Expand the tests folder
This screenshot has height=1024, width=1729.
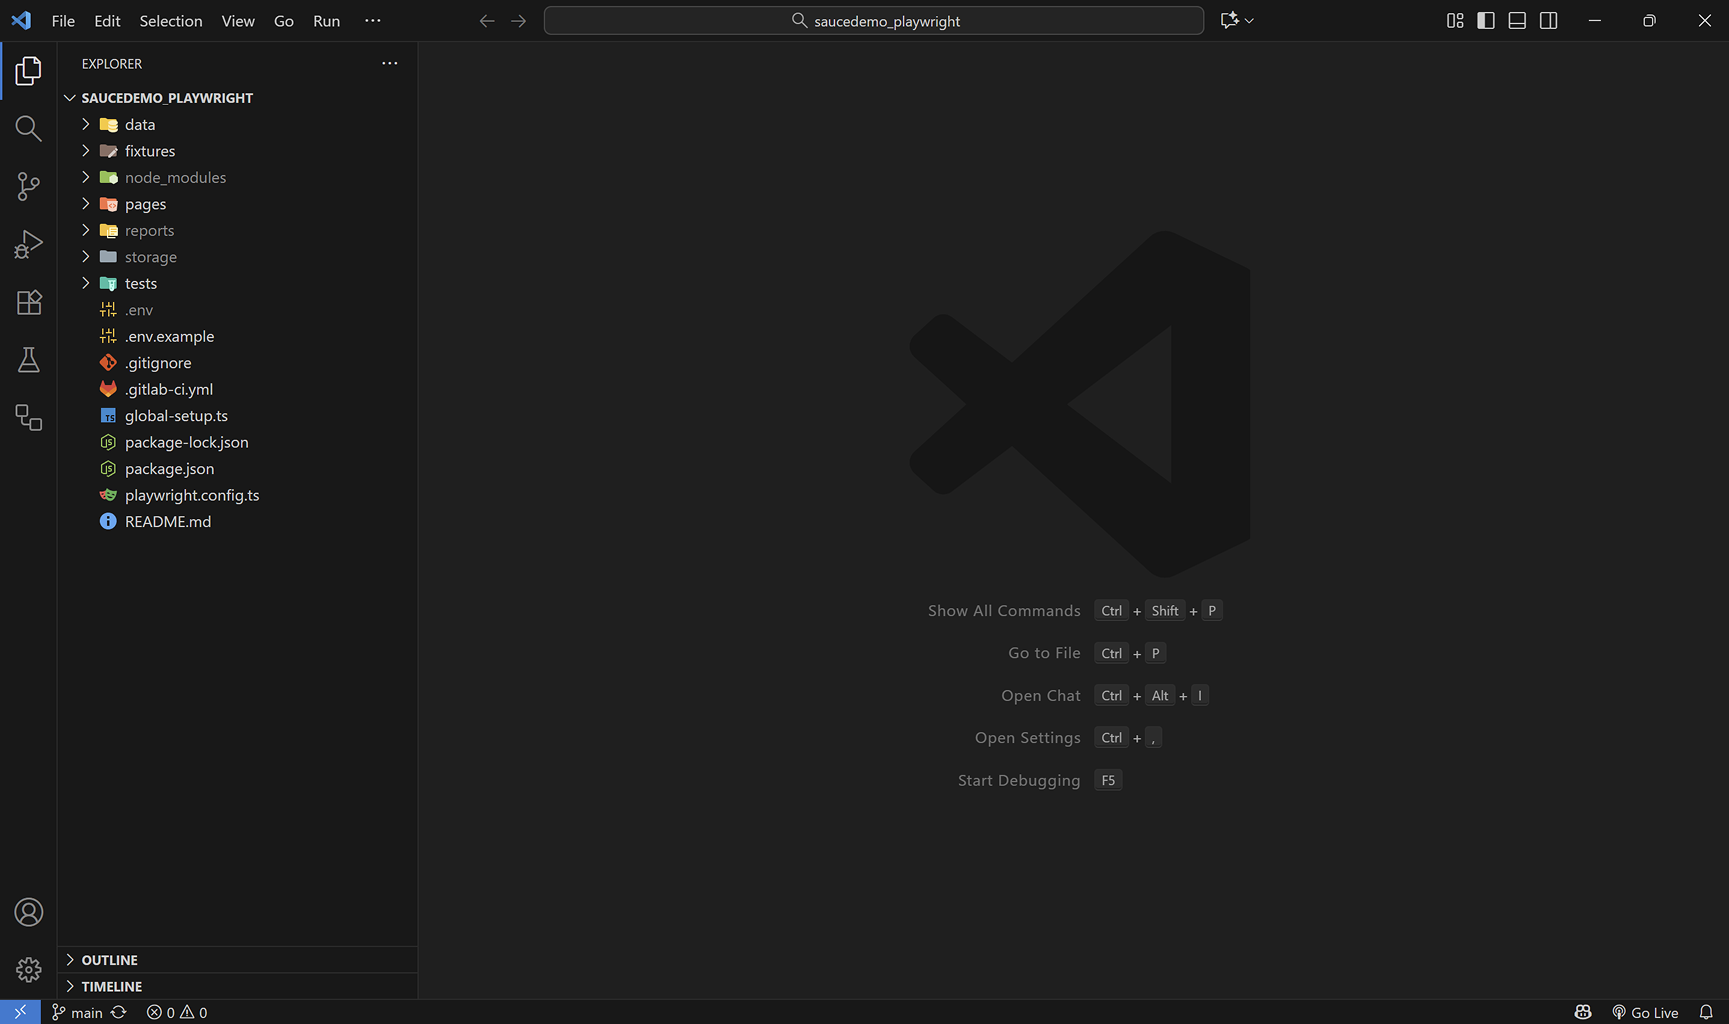coord(140,283)
